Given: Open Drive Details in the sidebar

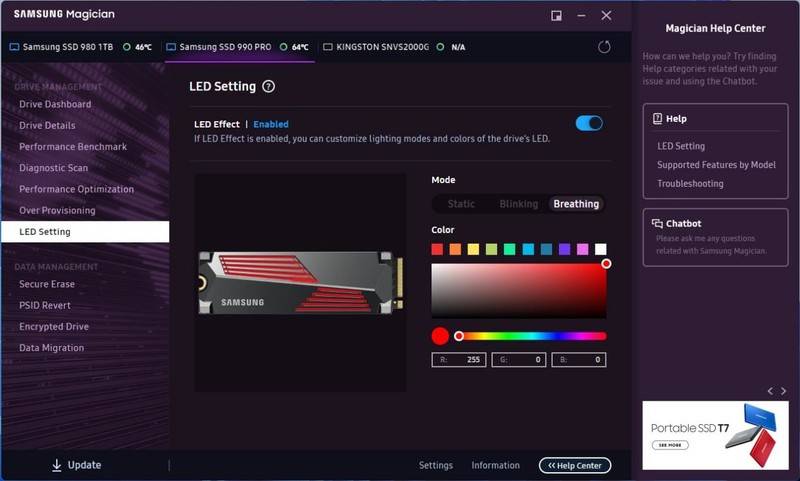Looking at the screenshot, I should pos(47,125).
